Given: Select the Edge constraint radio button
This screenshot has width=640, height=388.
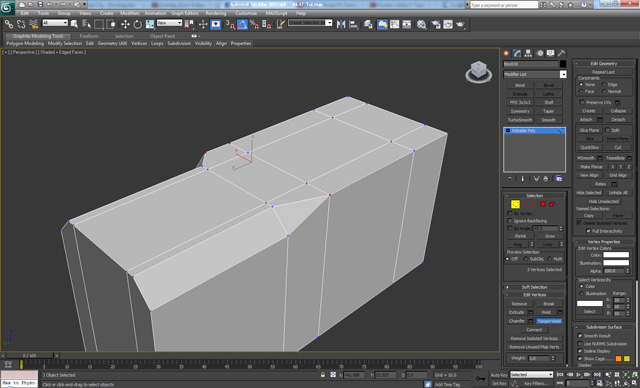Looking at the screenshot, I should [604, 84].
